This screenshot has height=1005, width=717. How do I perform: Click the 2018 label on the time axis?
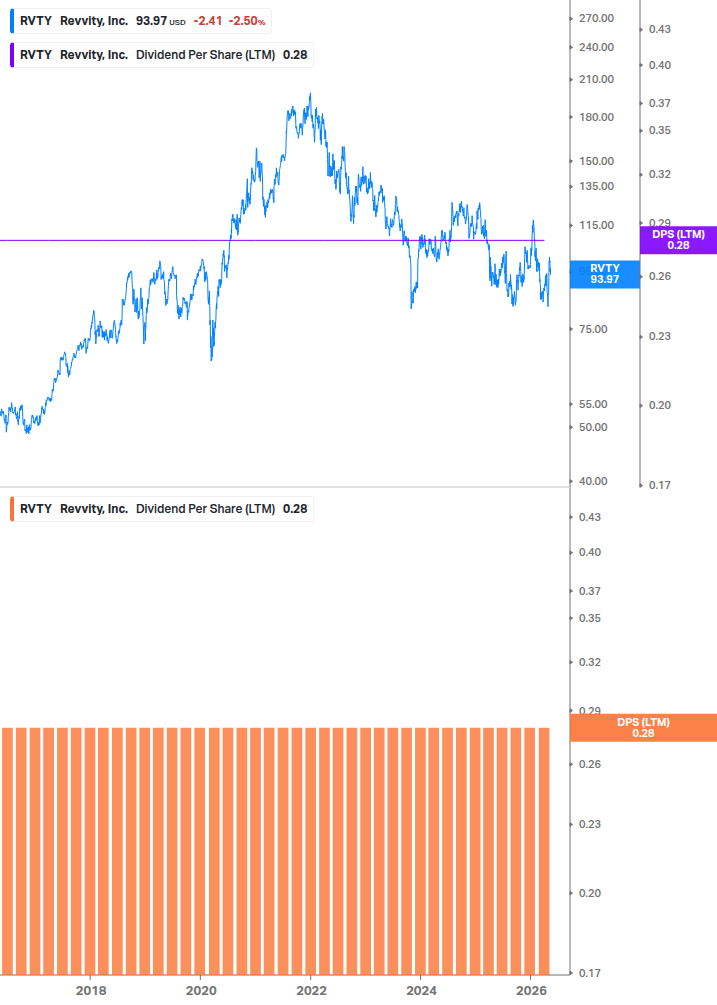[x=91, y=990]
